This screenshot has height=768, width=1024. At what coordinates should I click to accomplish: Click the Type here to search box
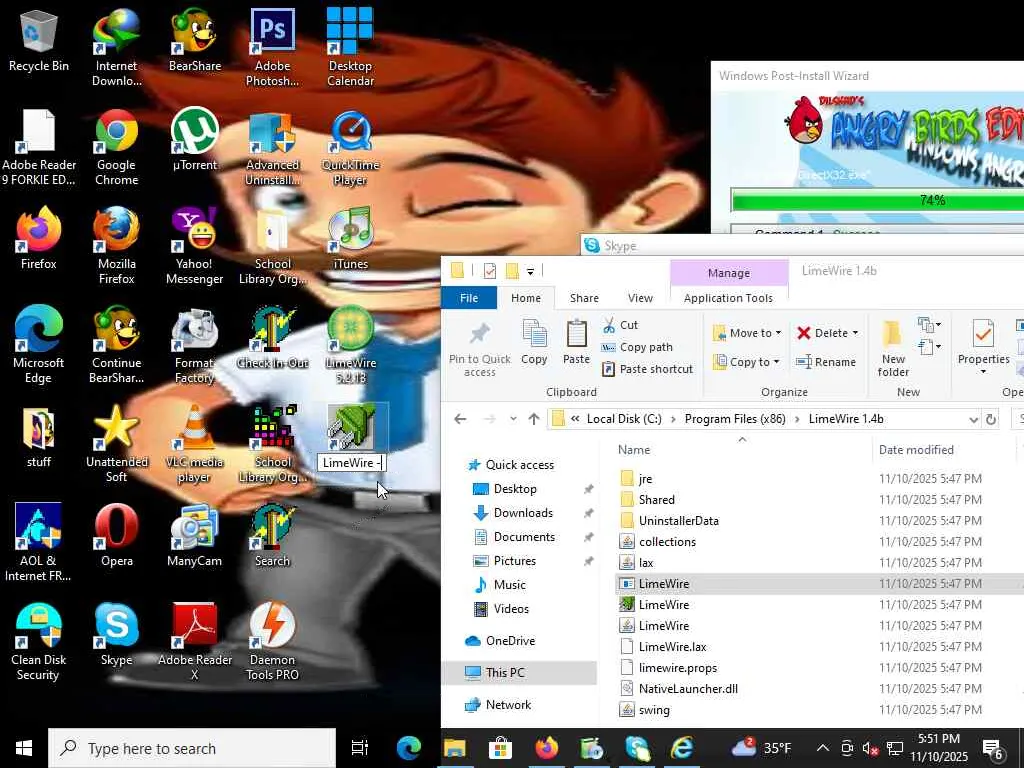pos(192,748)
